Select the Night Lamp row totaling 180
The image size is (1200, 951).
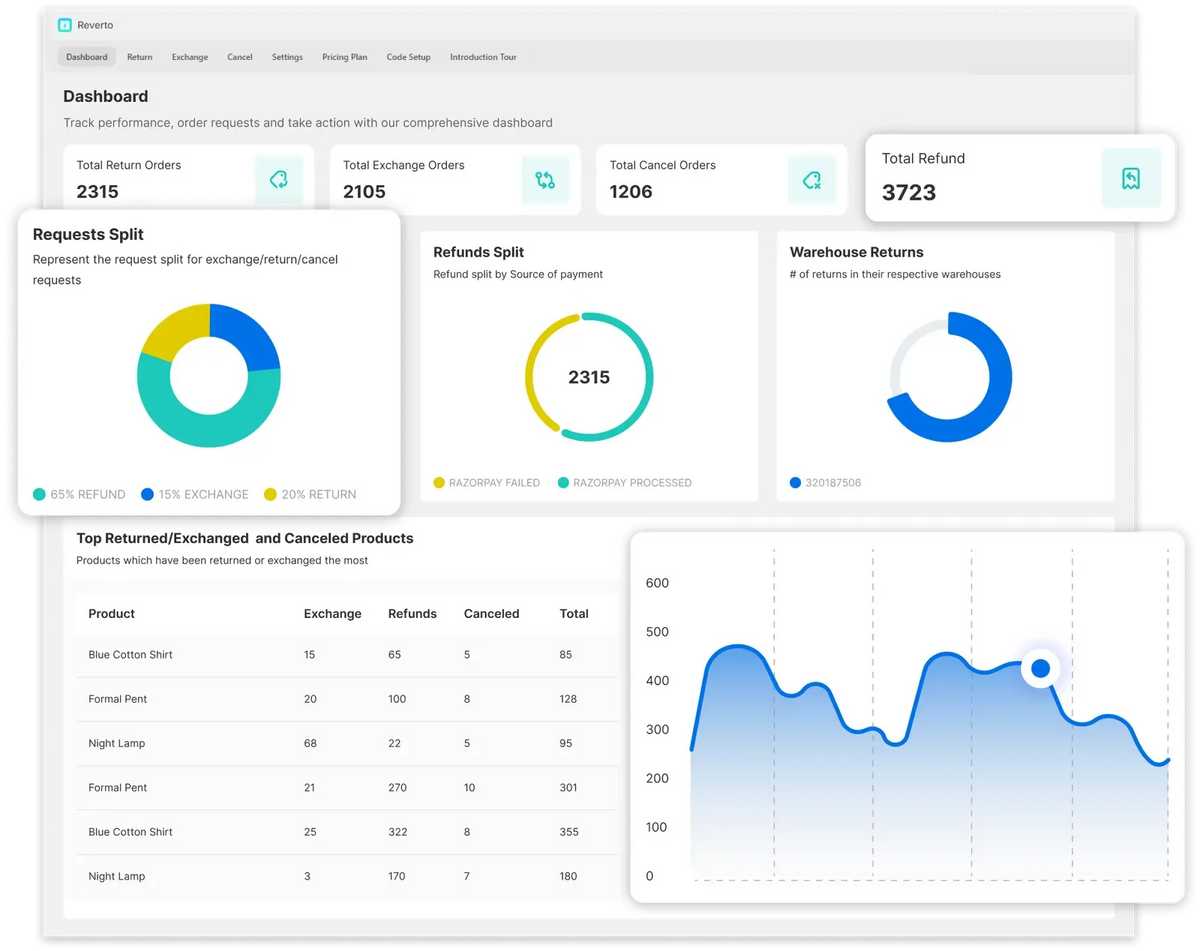347,876
